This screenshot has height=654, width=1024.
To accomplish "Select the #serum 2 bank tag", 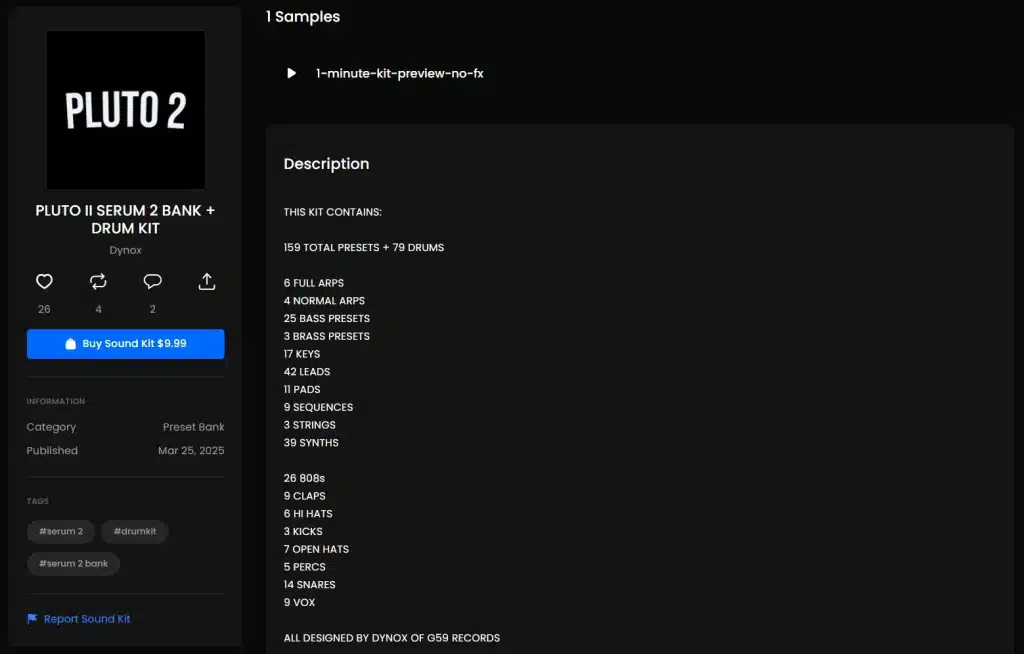I will (x=73, y=564).
